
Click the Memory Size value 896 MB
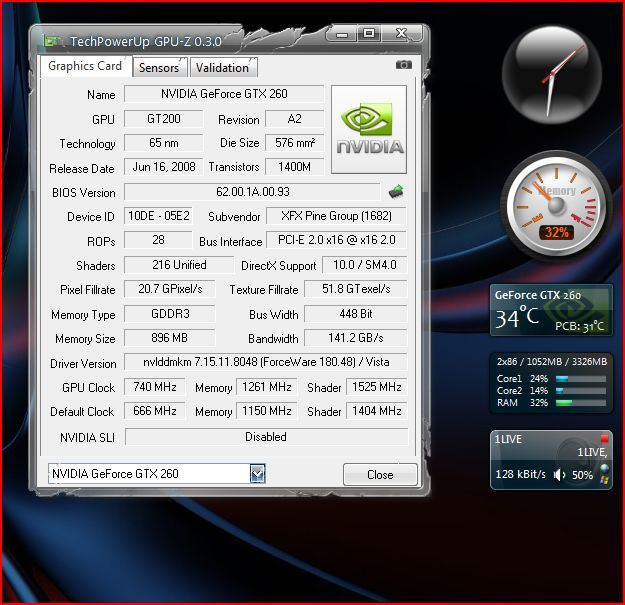tap(170, 338)
